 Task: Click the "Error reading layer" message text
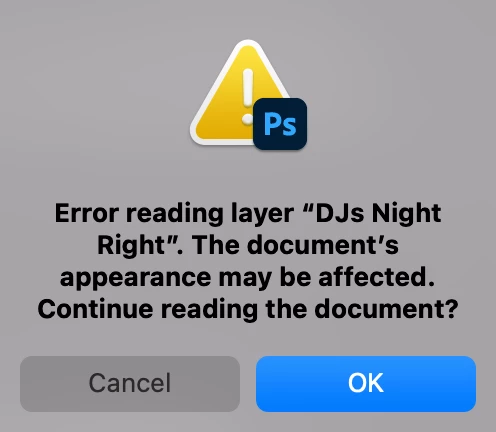(x=174, y=214)
